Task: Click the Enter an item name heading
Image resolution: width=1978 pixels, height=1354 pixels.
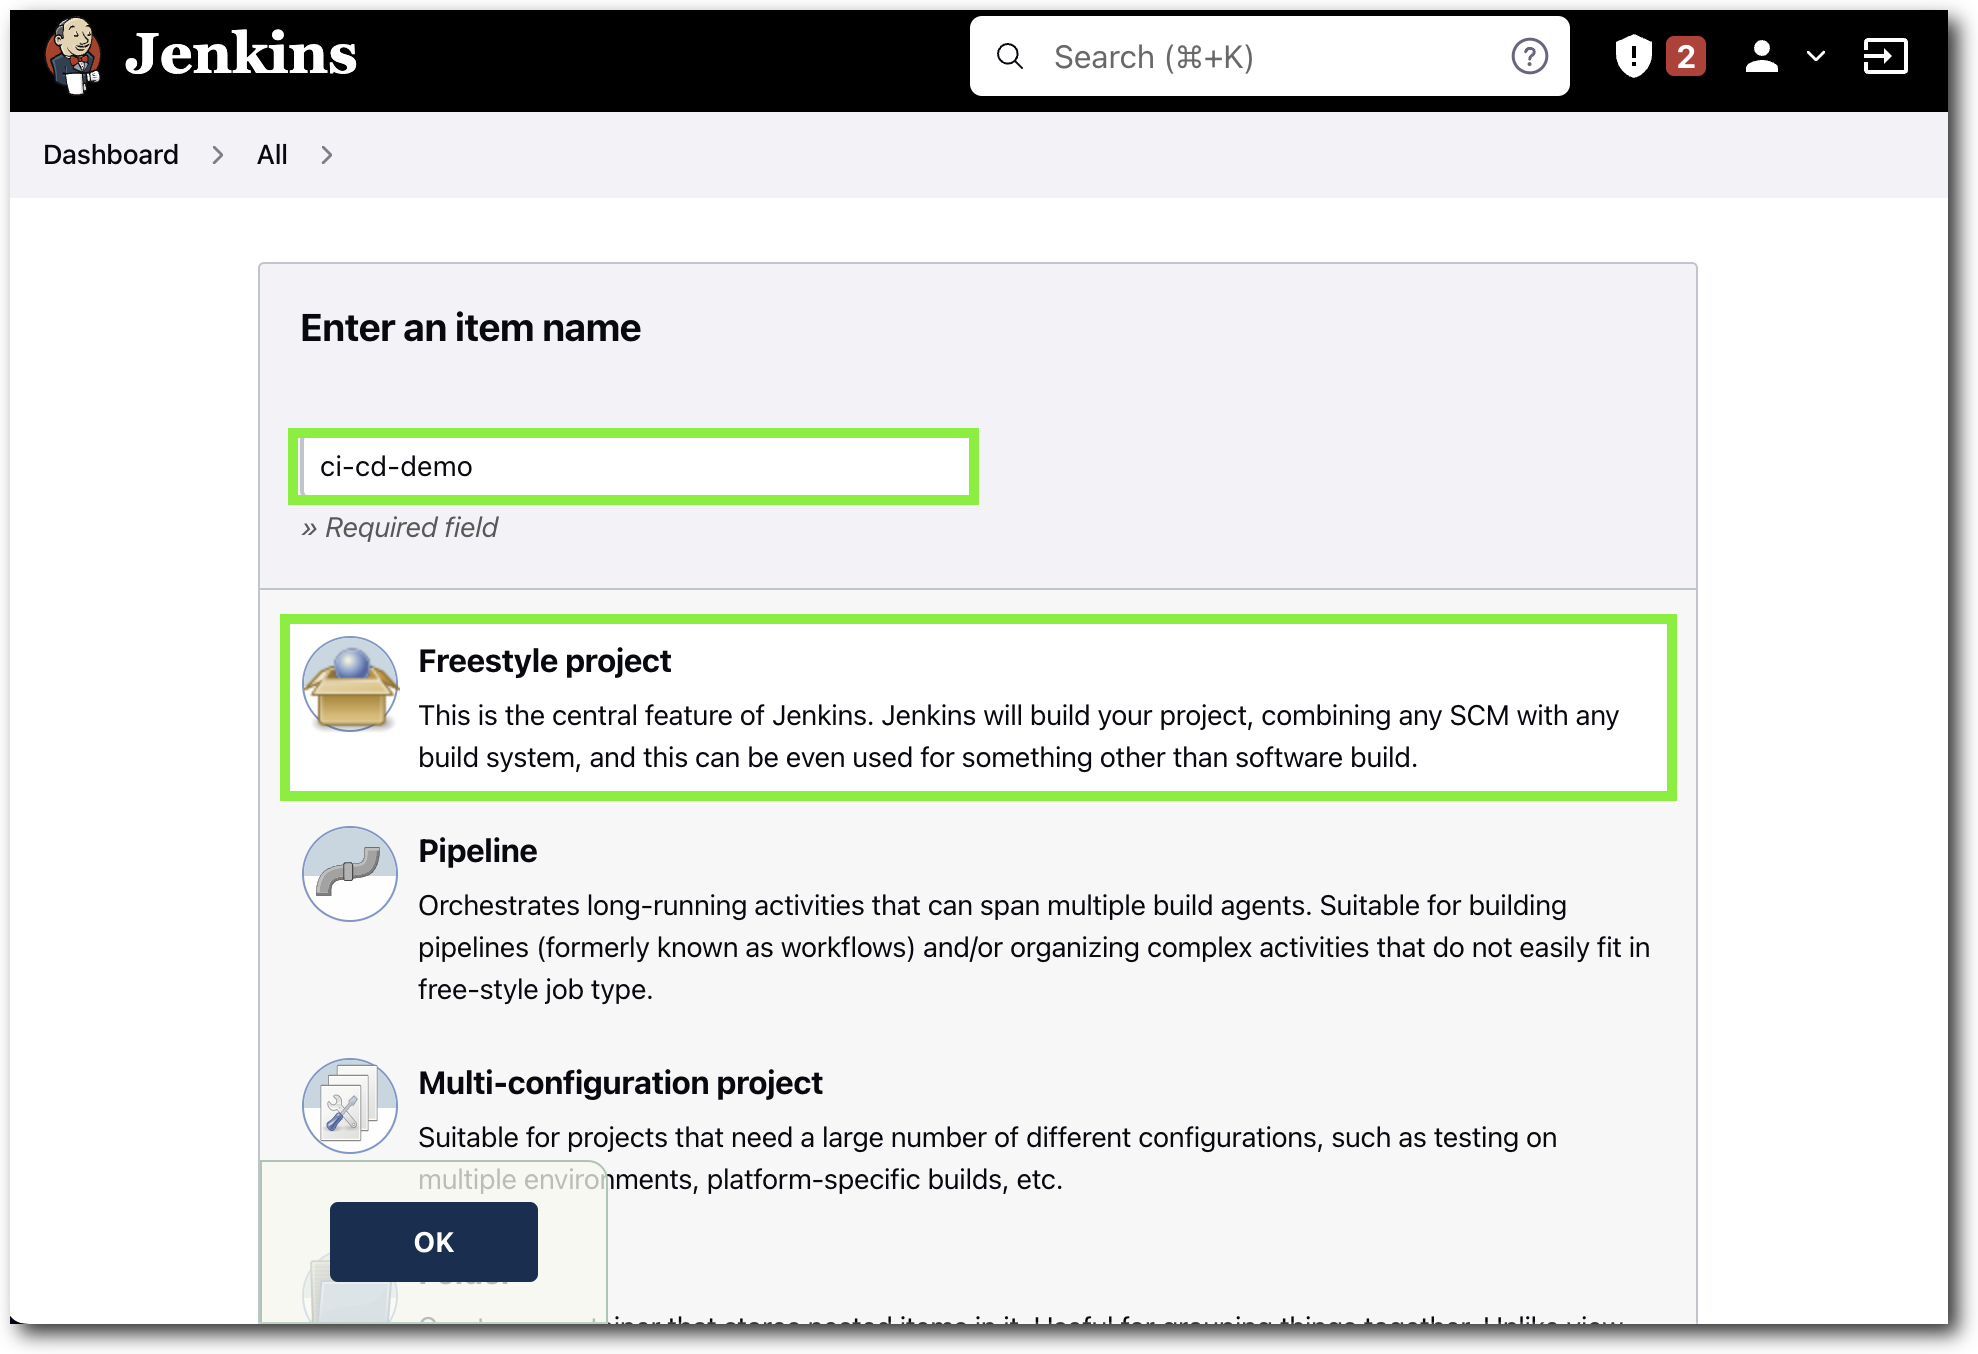Action: tap(470, 328)
